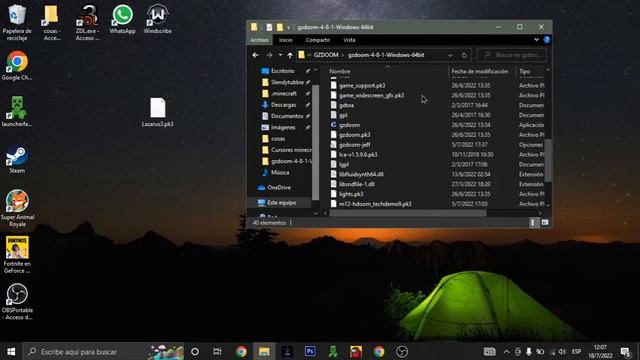
Task: Click the Buscar search box in Explorer
Action: click(x=512, y=55)
